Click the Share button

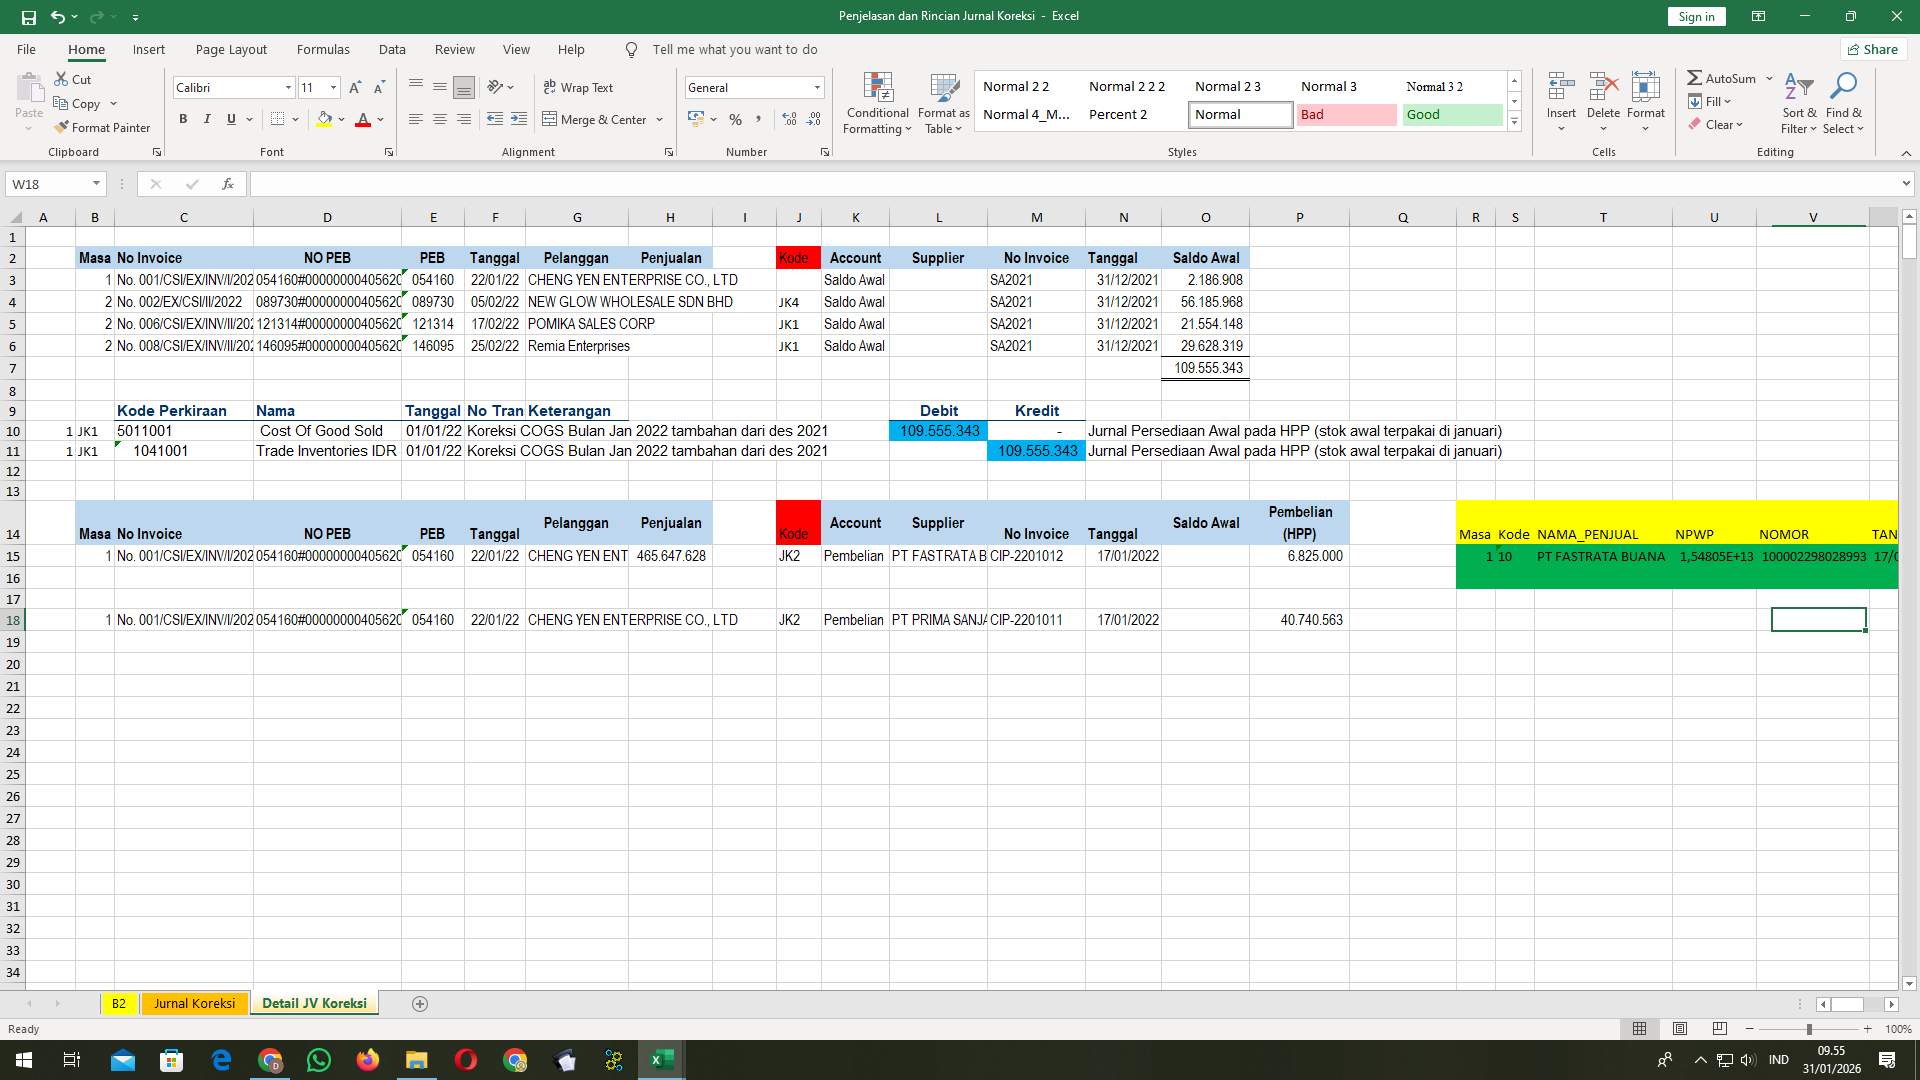tap(1872, 49)
